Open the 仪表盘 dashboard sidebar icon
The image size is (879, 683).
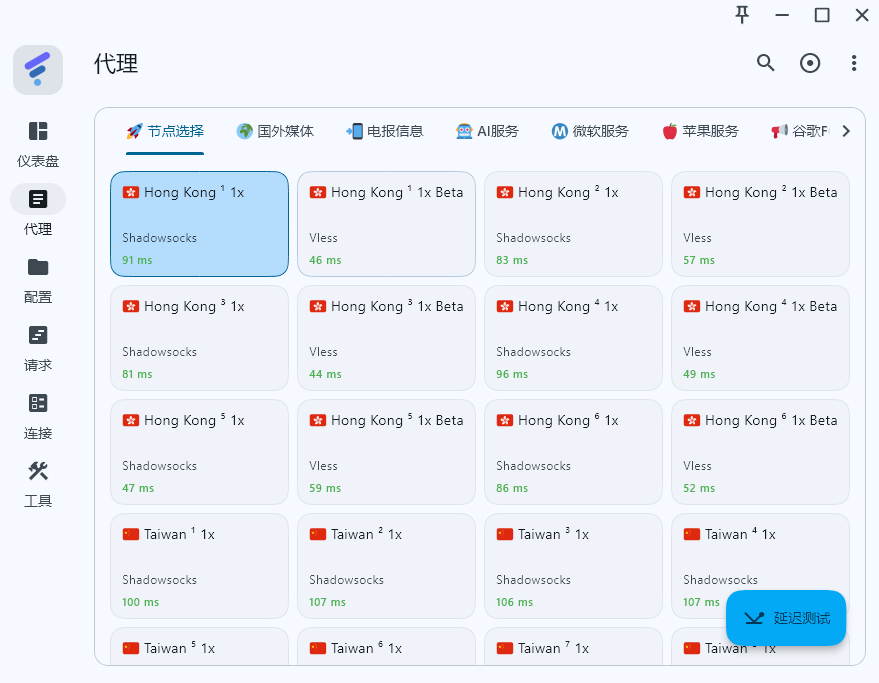click(38, 131)
